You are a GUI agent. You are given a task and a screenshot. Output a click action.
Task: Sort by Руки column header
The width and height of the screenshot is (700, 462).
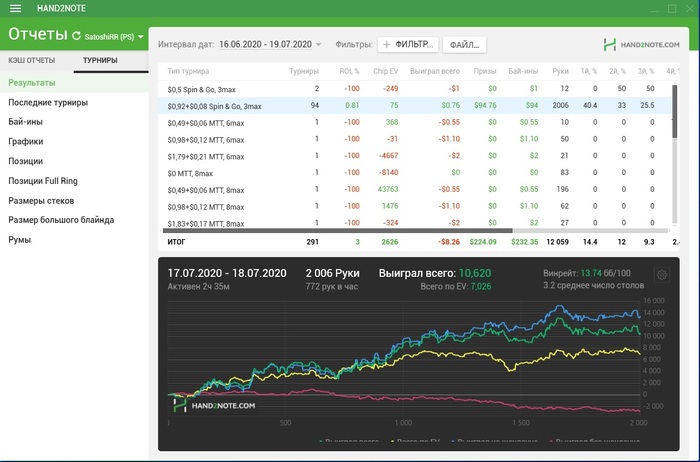click(560, 71)
